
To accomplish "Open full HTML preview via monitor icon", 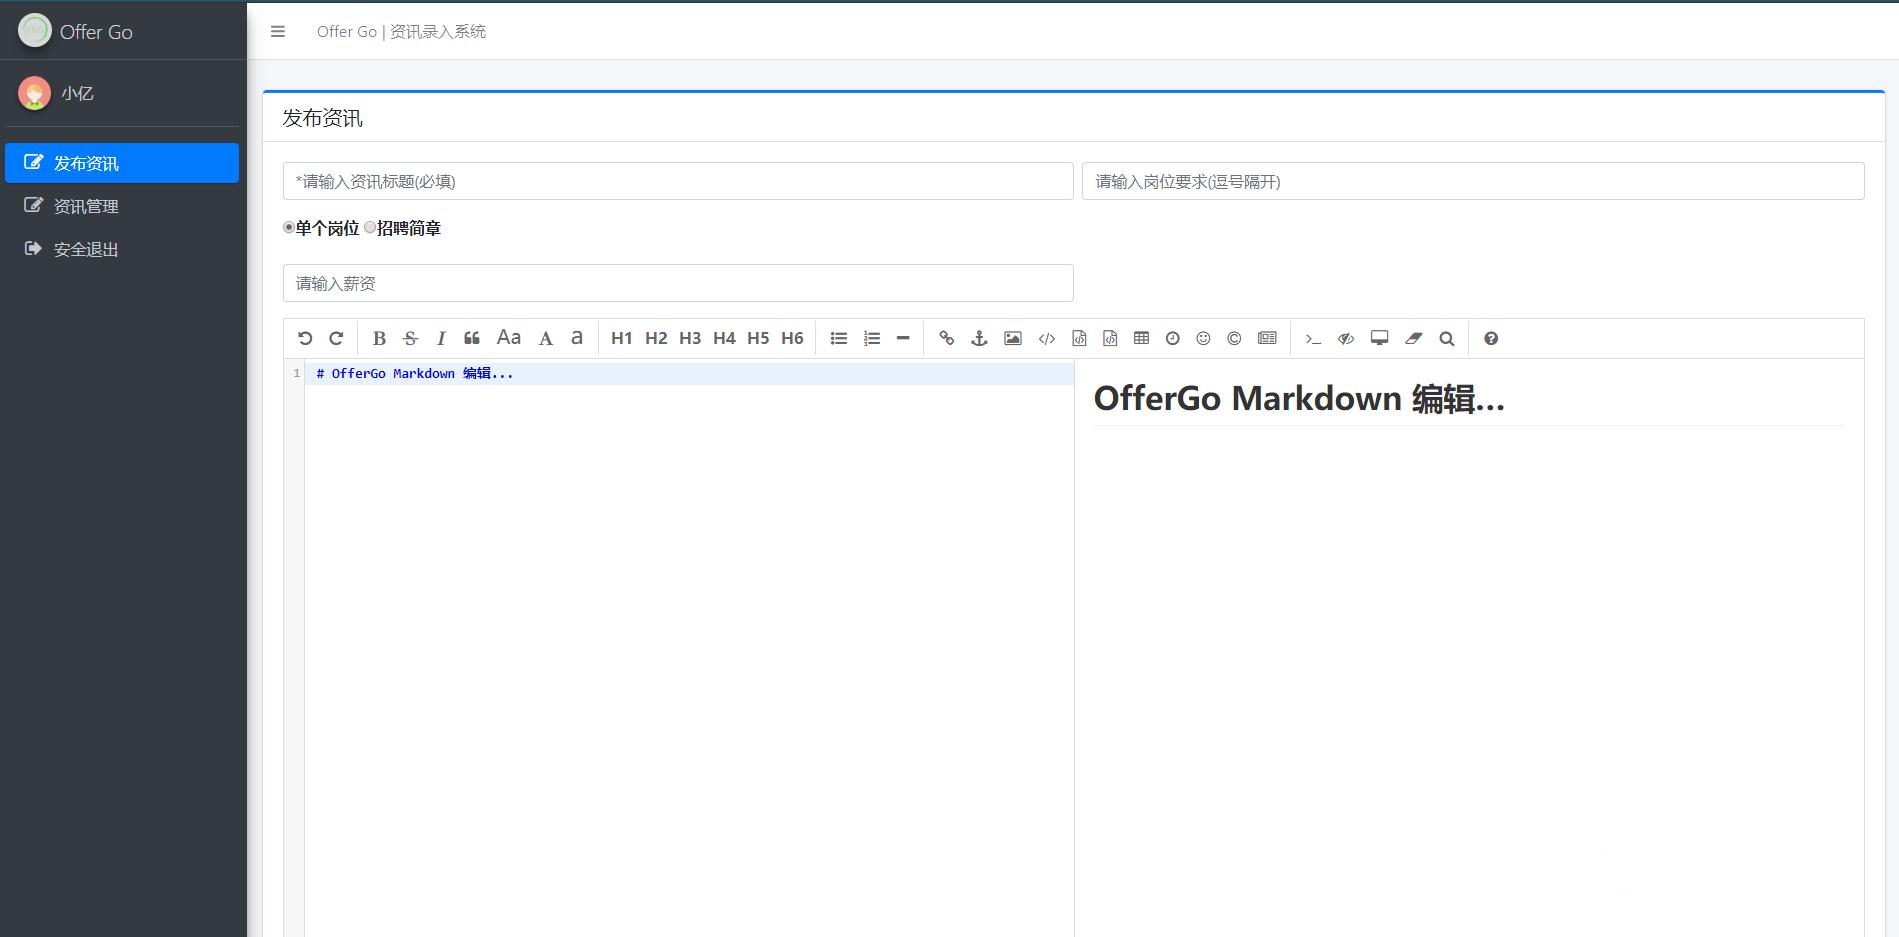I will pyautogui.click(x=1380, y=338).
